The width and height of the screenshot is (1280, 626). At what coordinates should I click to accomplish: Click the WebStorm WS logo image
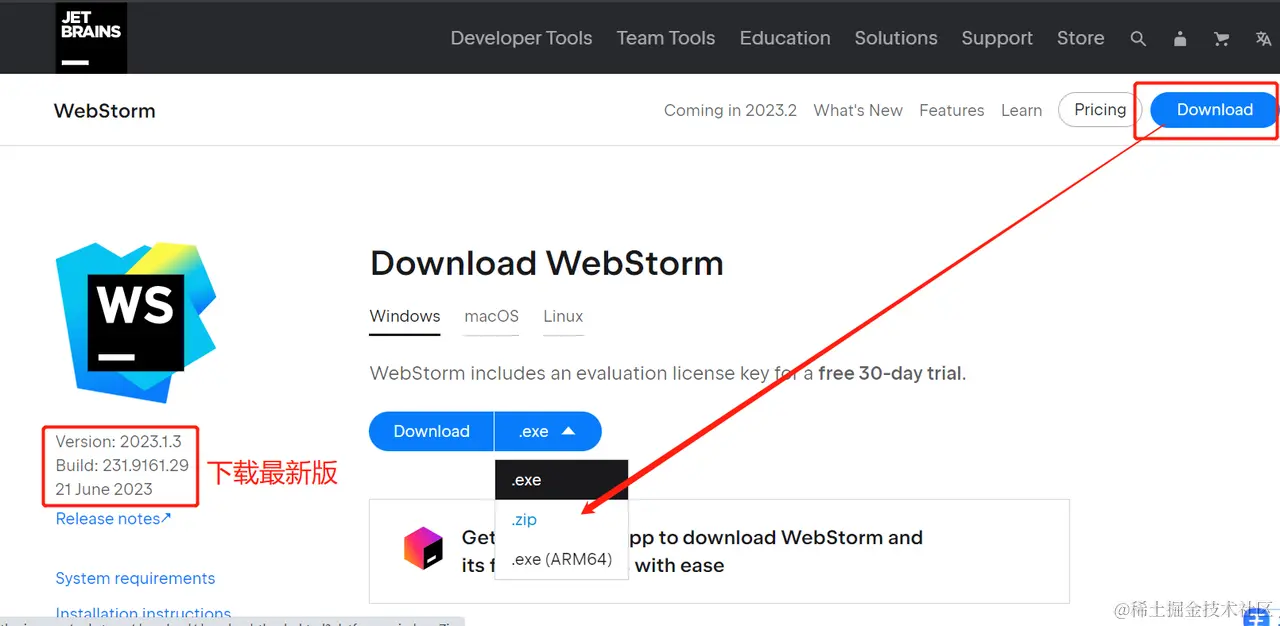(136, 322)
